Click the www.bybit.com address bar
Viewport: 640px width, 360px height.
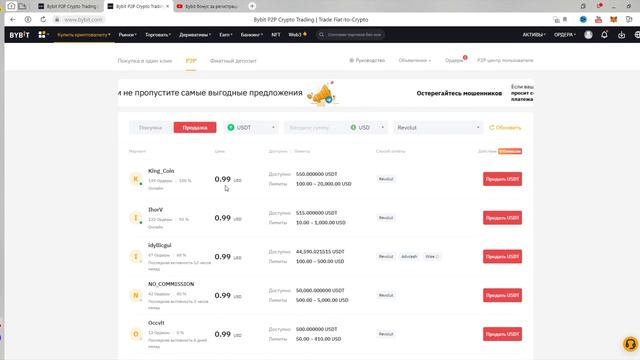point(83,19)
